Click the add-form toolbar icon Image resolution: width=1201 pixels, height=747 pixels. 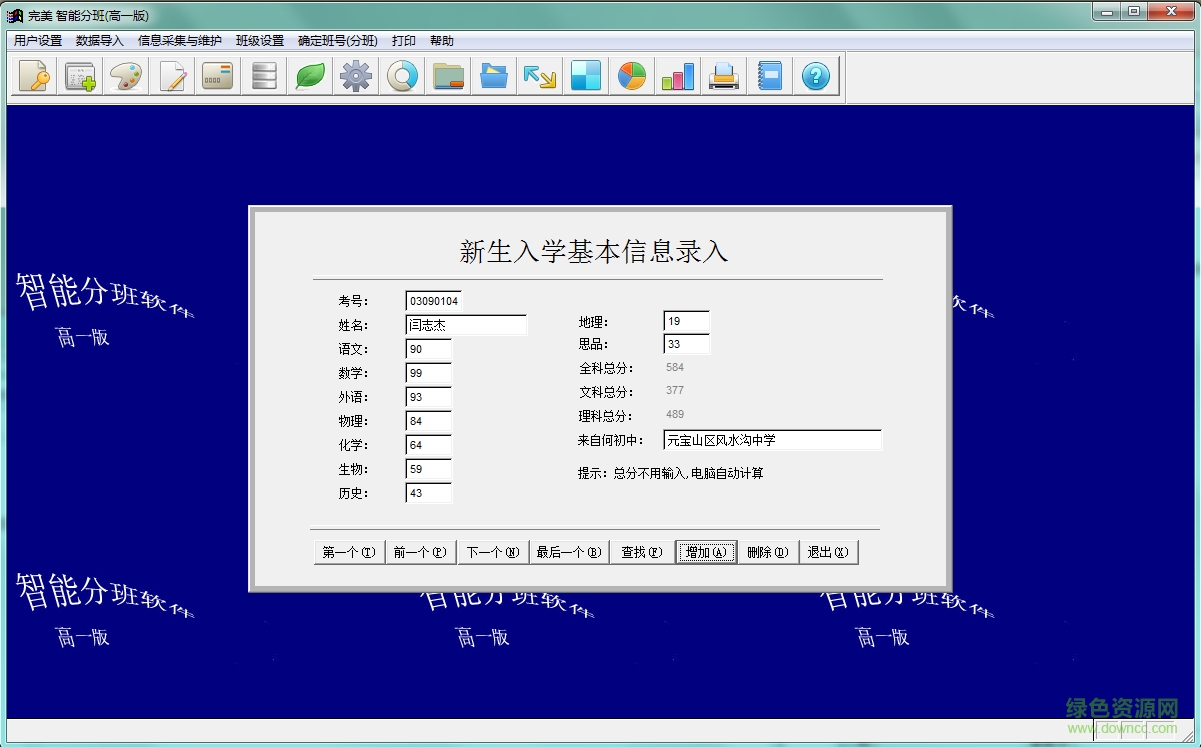pyautogui.click(x=80, y=75)
